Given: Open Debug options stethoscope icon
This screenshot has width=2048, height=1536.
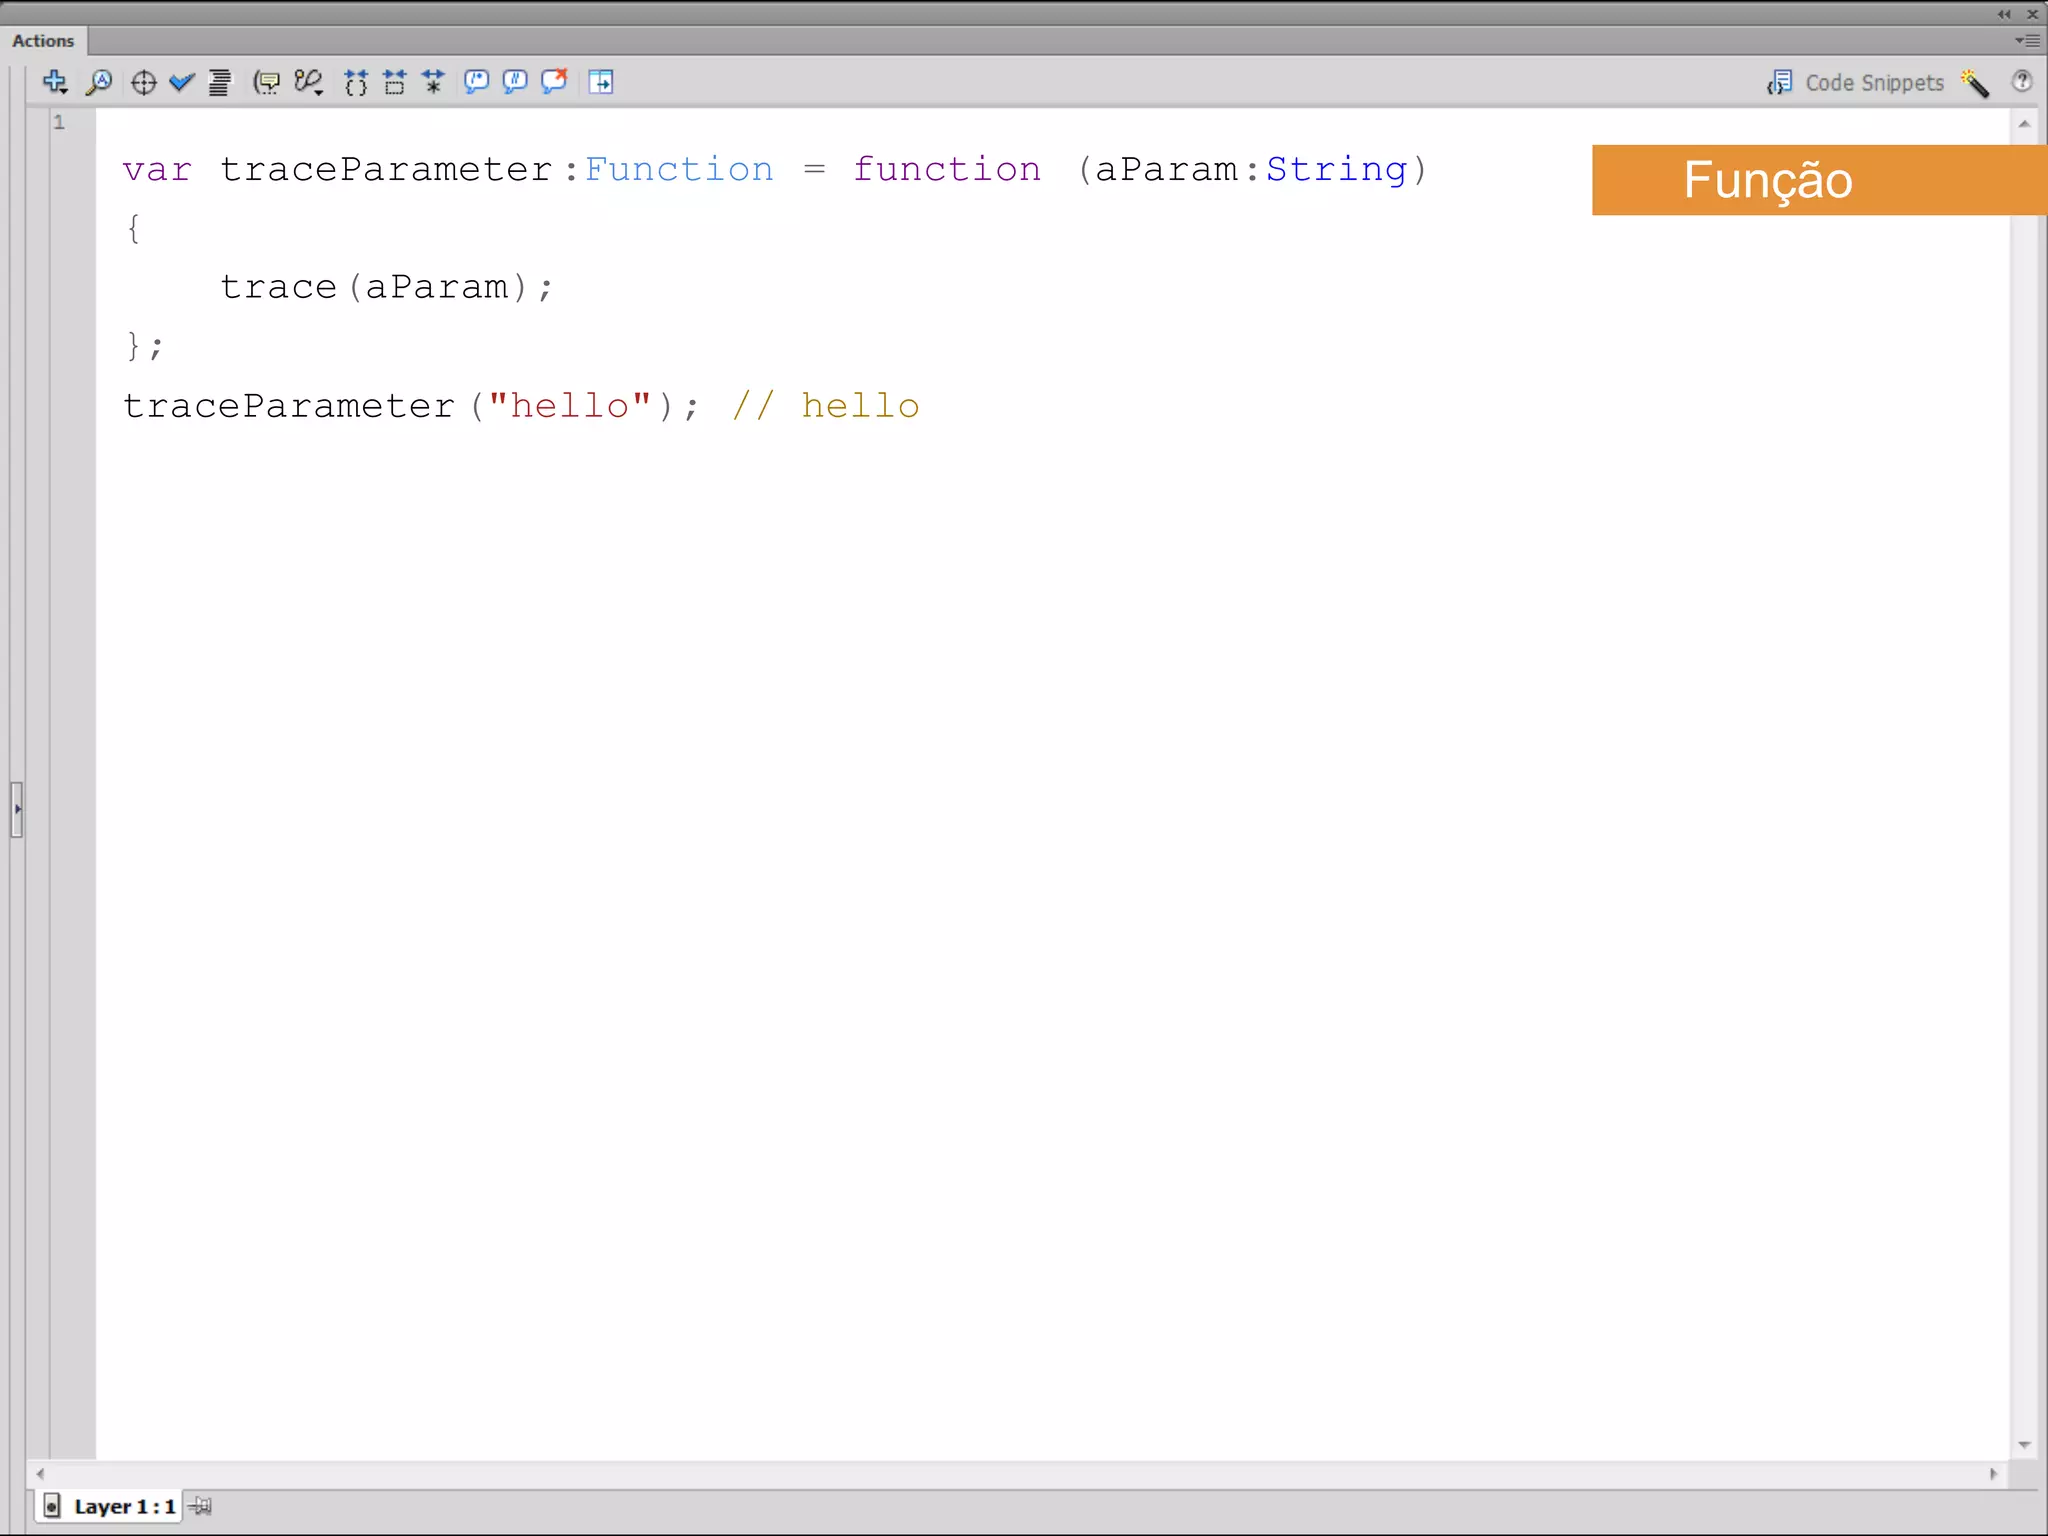Looking at the screenshot, I should [x=308, y=82].
